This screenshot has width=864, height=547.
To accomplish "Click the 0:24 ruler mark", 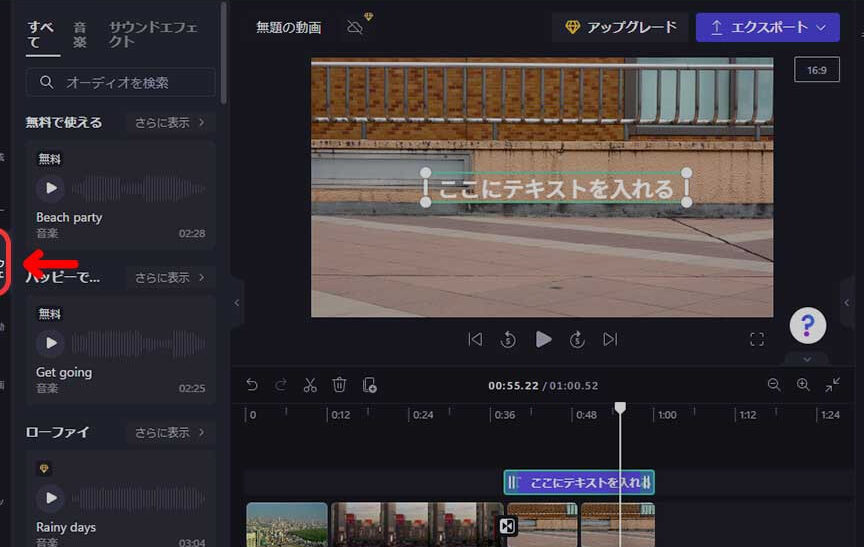I will pyautogui.click(x=423, y=415).
